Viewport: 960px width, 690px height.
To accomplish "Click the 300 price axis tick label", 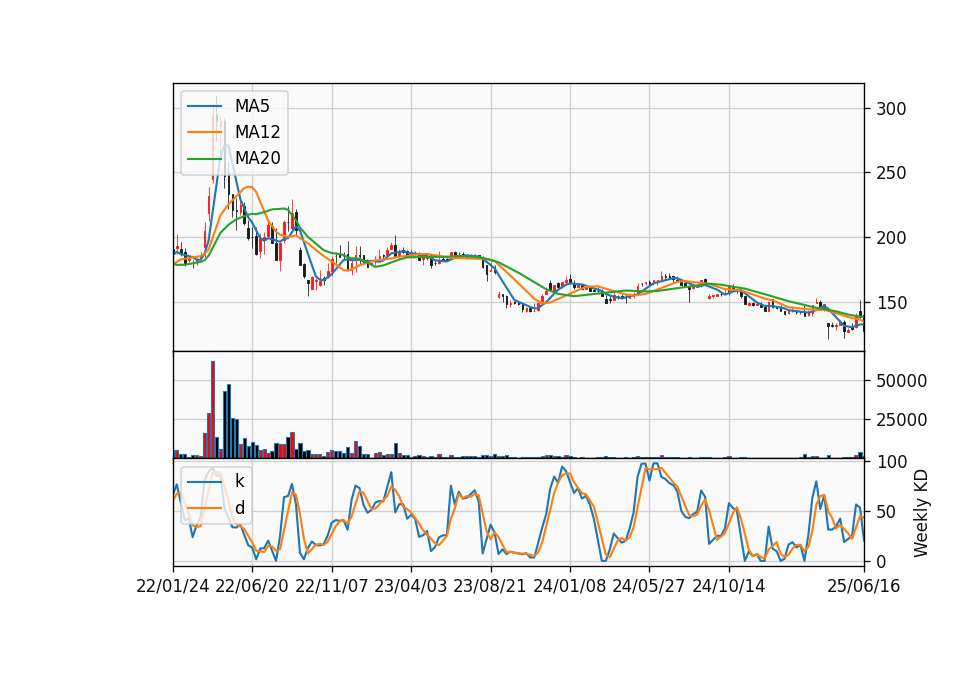I will coord(891,109).
